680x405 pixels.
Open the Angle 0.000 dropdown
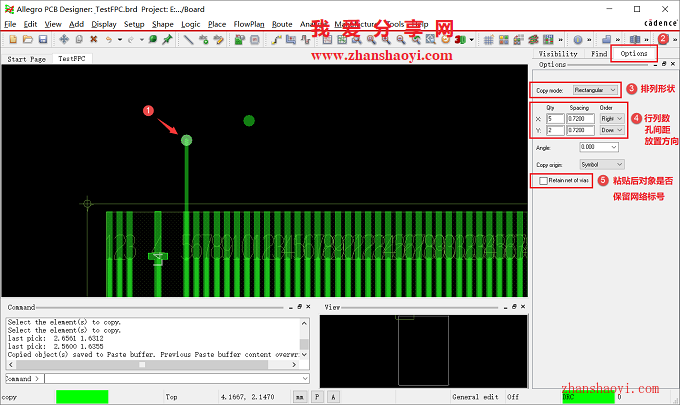pyautogui.click(x=599, y=147)
